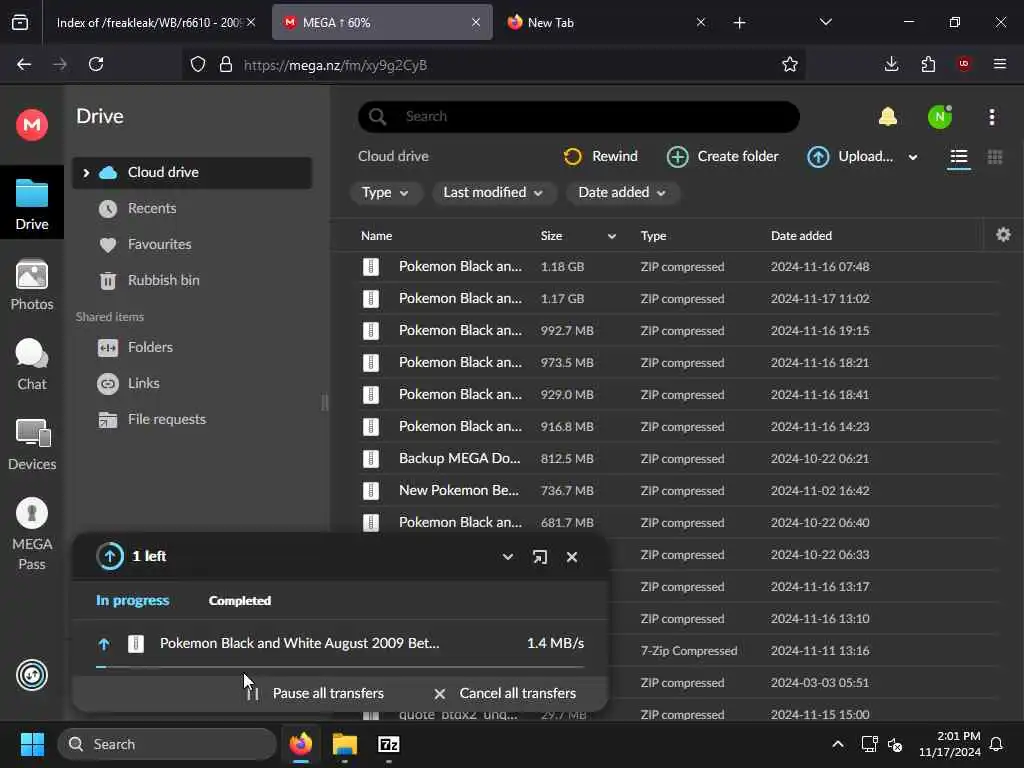Viewport: 1024px width, 768px height.
Task: Open the Upload dropdown arrow
Action: (913, 157)
